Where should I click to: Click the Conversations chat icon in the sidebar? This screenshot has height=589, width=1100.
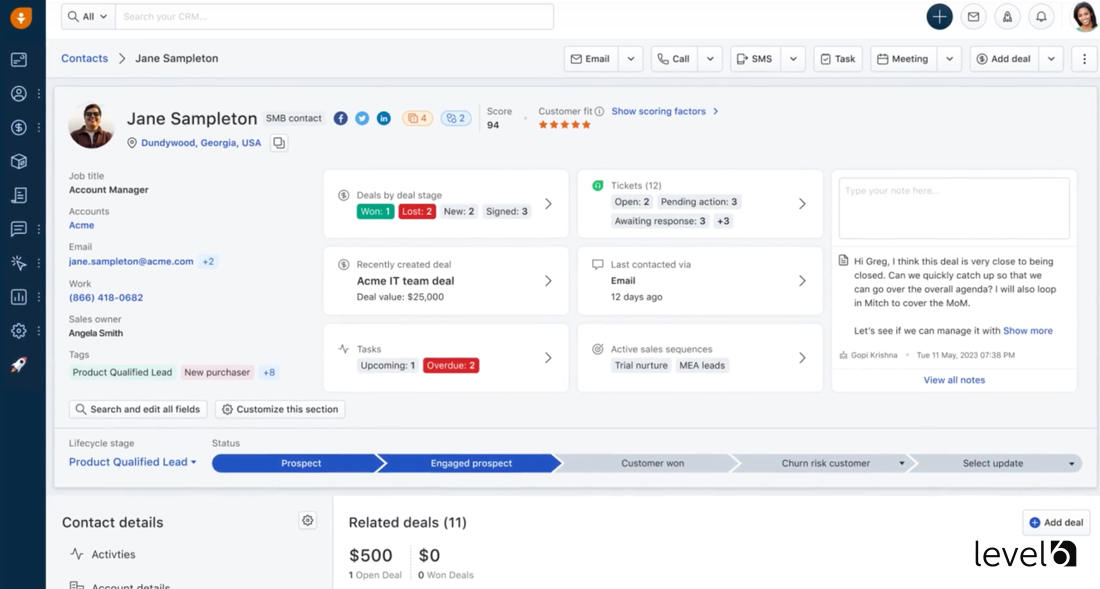coord(21,229)
